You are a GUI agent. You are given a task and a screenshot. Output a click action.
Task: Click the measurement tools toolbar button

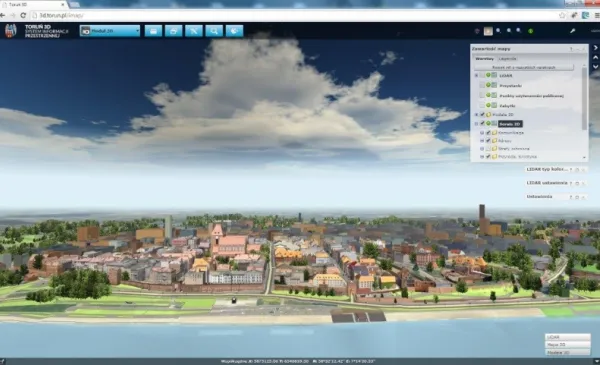(x=194, y=31)
